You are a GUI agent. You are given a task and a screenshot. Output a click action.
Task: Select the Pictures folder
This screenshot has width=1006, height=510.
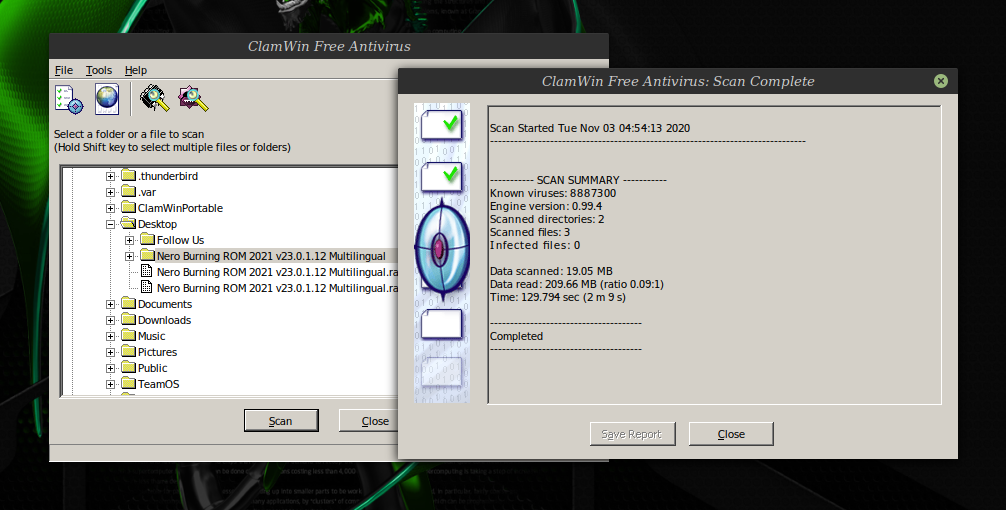coord(157,352)
